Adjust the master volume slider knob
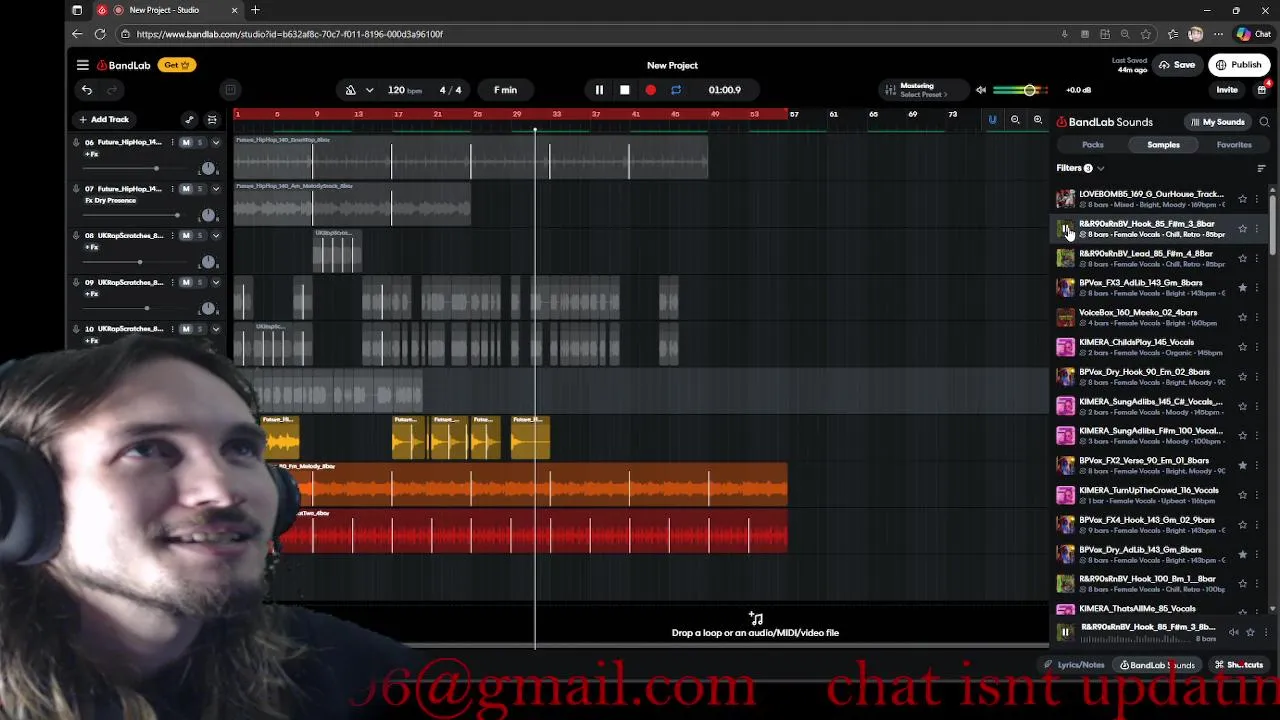Image resolution: width=1280 pixels, height=720 pixels. coord(1029,90)
